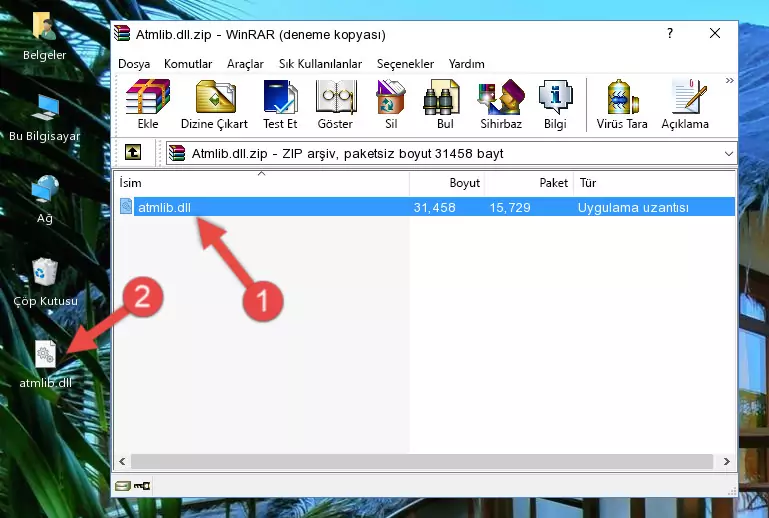The image size is (769, 518).
Task: Click the key password icon in status bar
Action: point(142,486)
